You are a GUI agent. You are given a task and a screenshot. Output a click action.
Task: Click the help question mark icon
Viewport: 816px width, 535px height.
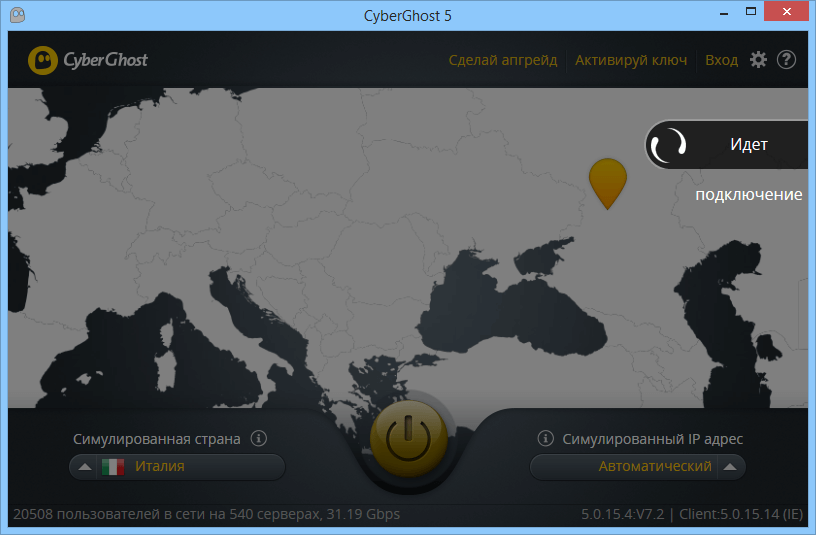[x=786, y=60]
